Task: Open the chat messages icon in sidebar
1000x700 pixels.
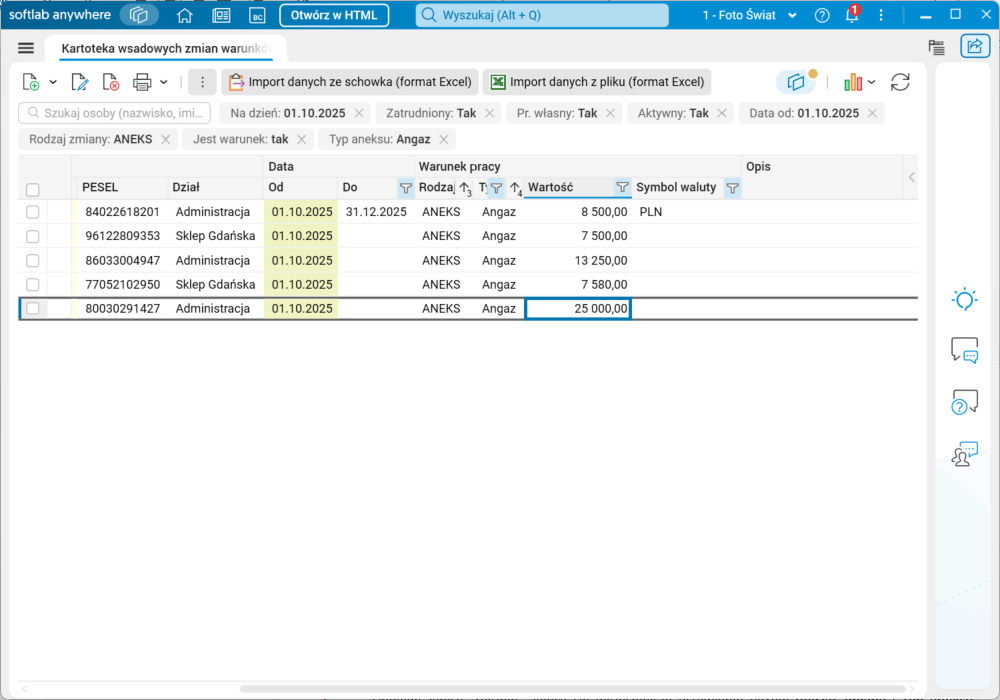Action: tap(964, 350)
